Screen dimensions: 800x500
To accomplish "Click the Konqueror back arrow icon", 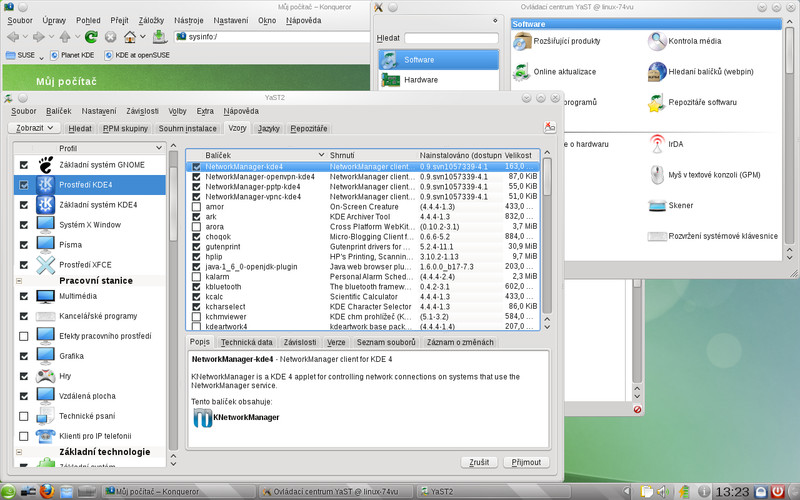I will point(13,37).
